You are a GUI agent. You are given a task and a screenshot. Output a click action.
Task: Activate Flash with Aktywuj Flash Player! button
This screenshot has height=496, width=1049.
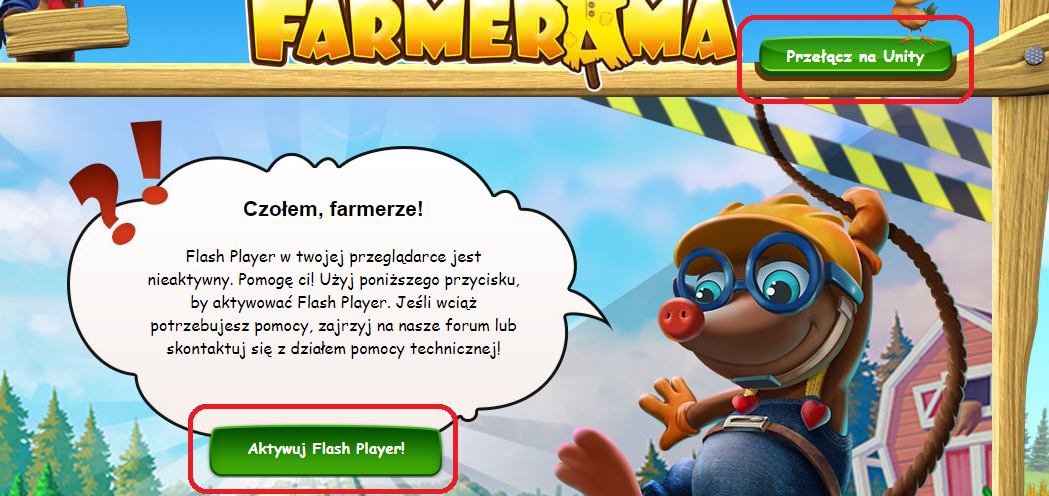coord(326,448)
